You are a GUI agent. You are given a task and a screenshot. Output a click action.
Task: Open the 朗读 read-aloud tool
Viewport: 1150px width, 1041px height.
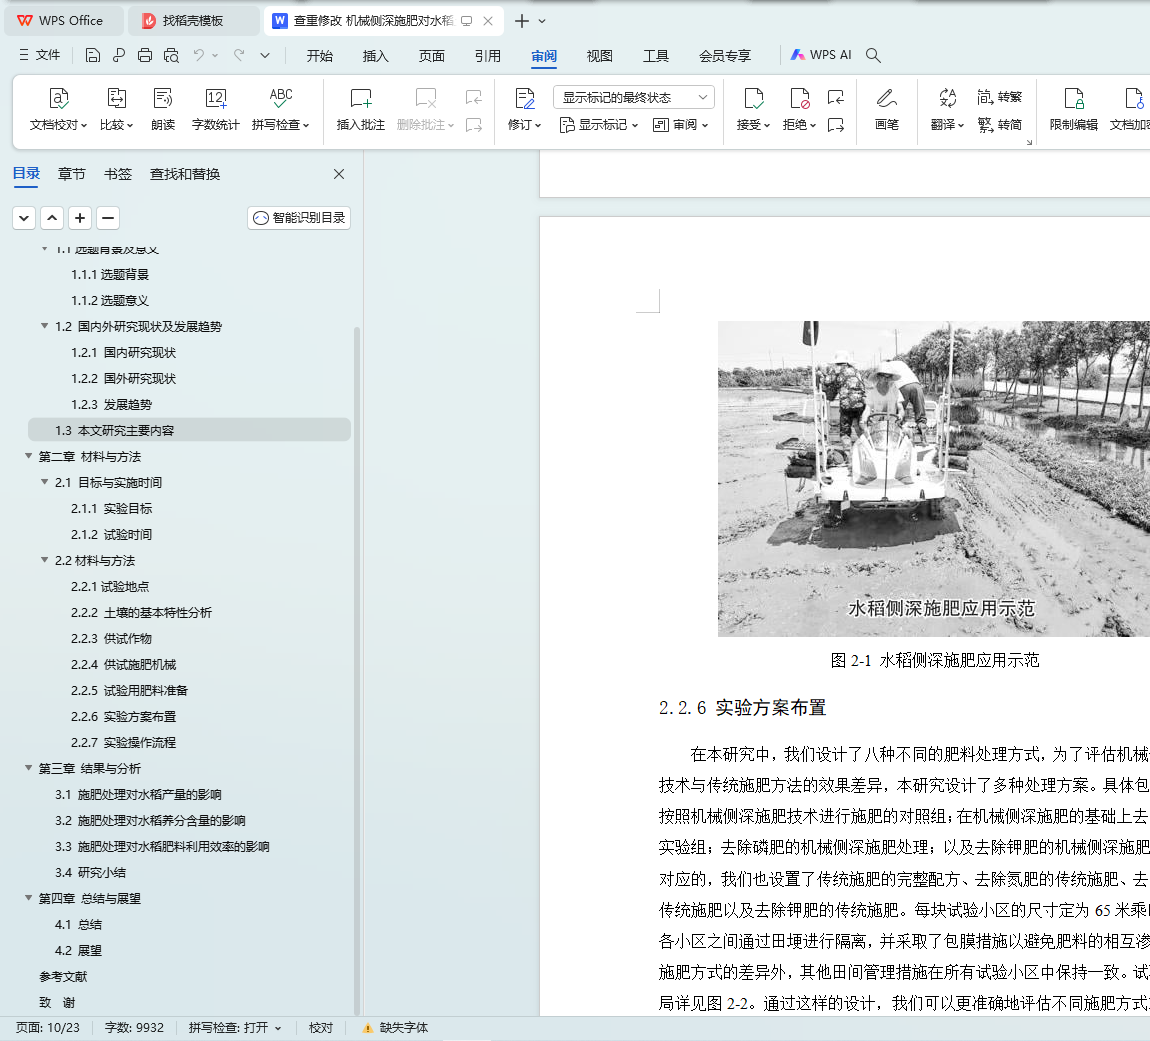[163, 99]
